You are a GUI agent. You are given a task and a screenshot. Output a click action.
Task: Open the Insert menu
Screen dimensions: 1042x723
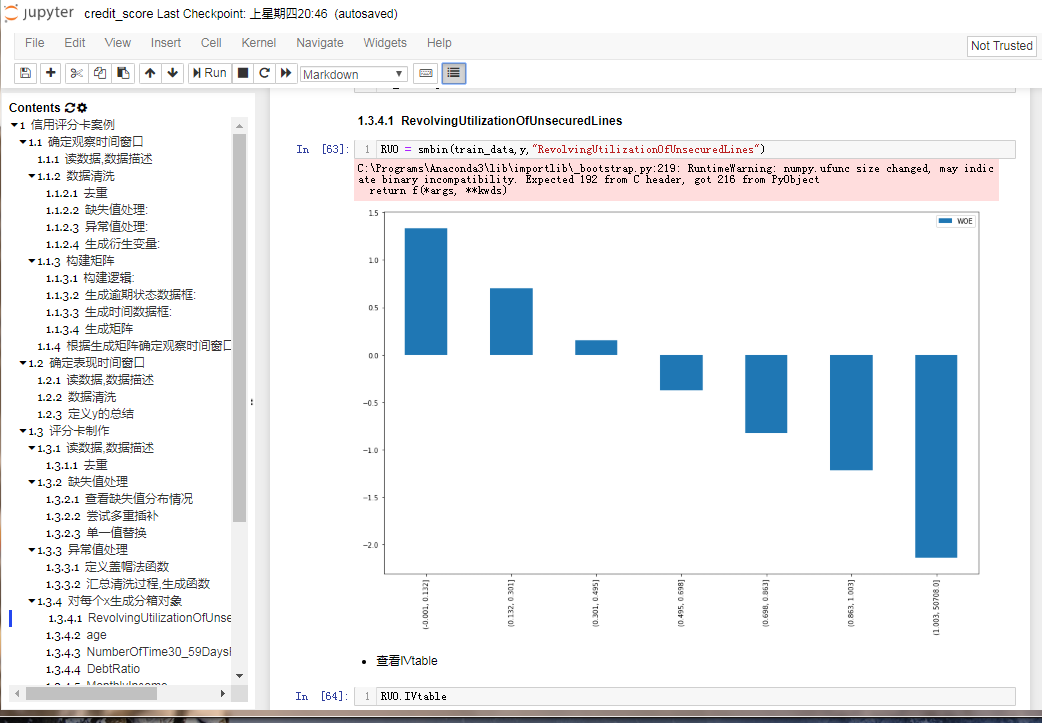click(165, 43)
